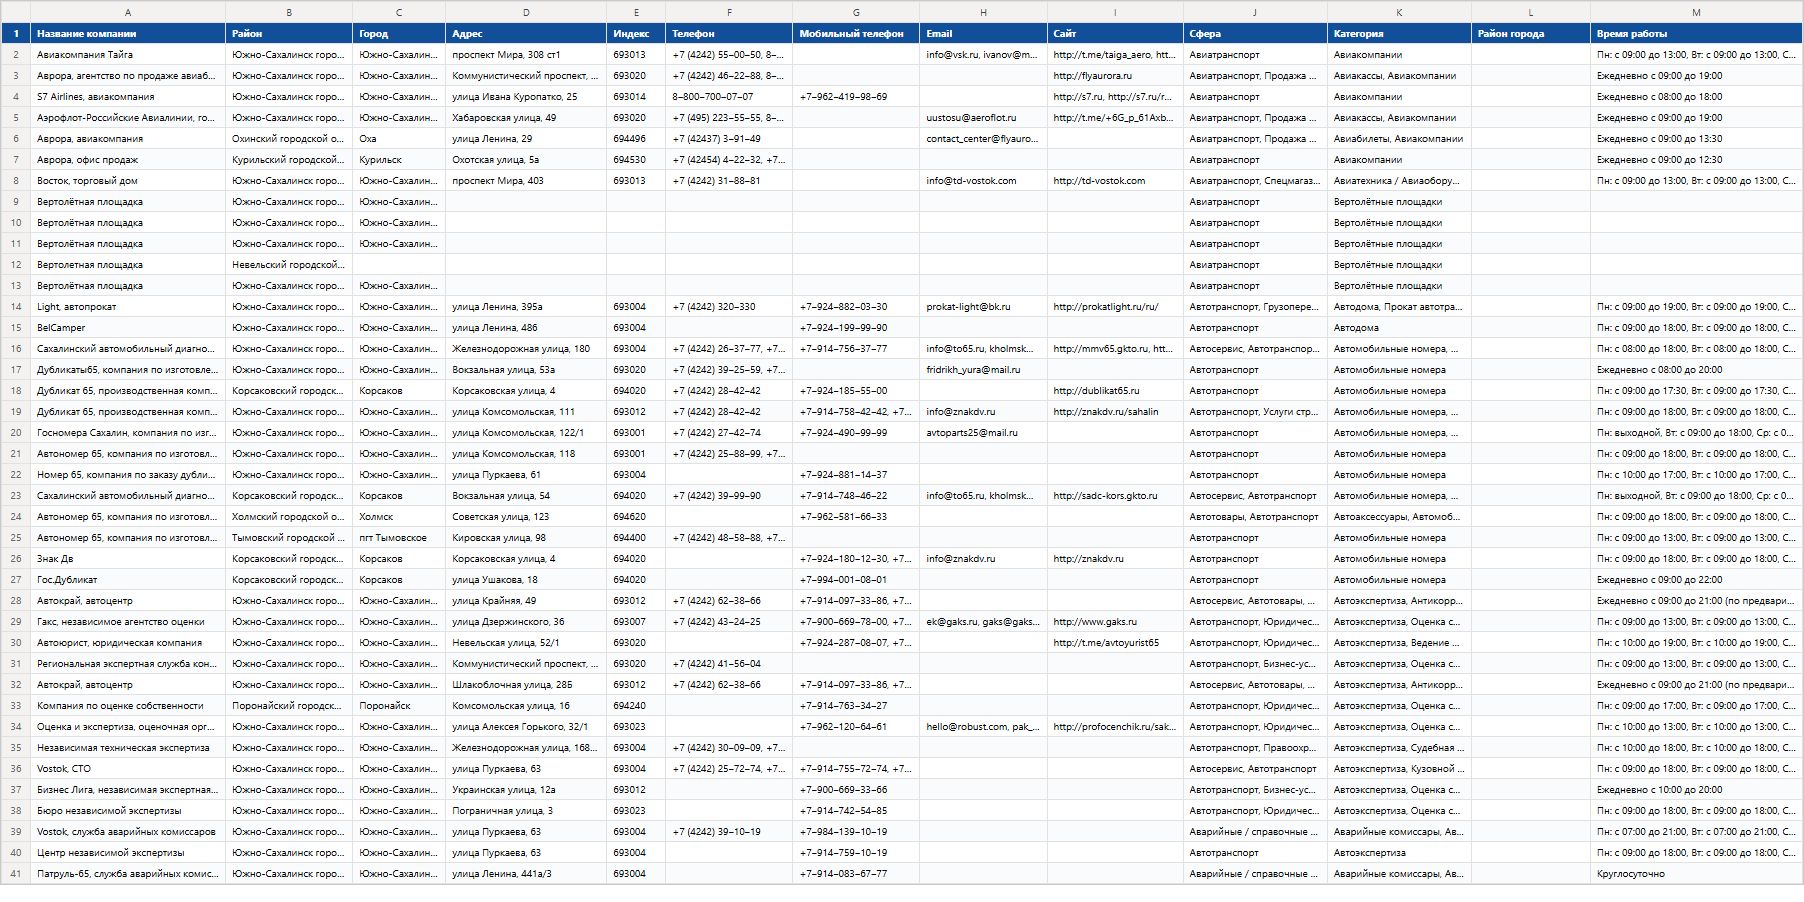This screenshot has width=1804, height=902.
Task: Select site cell "http://www.gaks.ru"
Action: 1115,622
